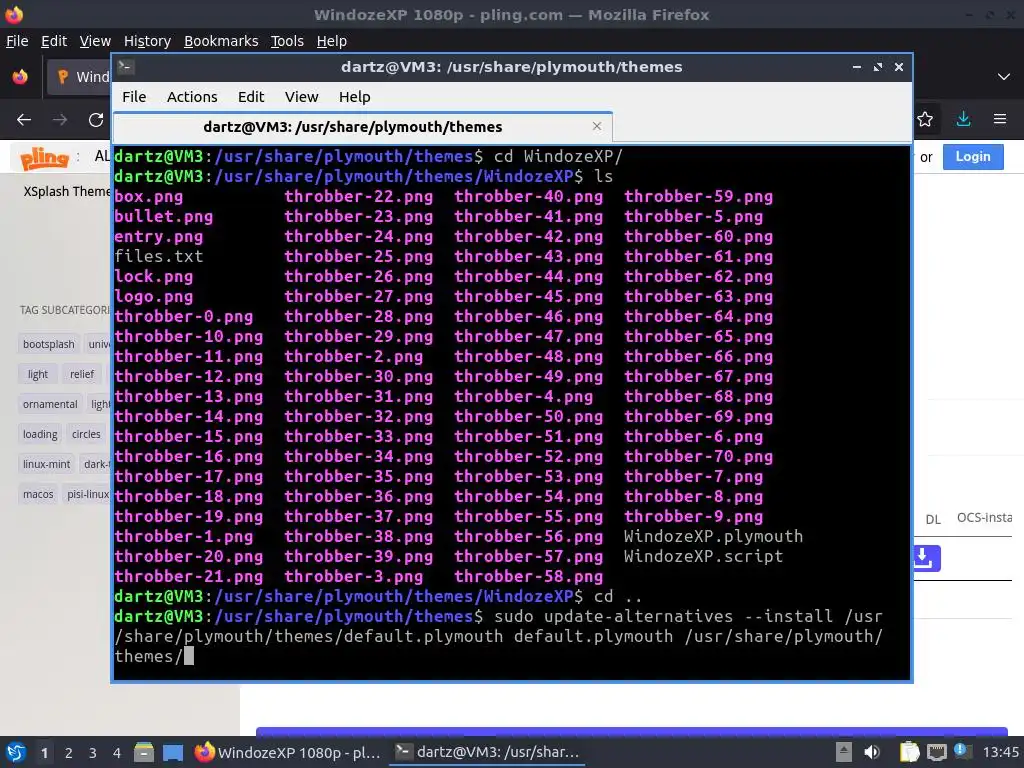Click the blue download button on pling page
This screenshot has width=1024, height=768.
tap(926, 558)
